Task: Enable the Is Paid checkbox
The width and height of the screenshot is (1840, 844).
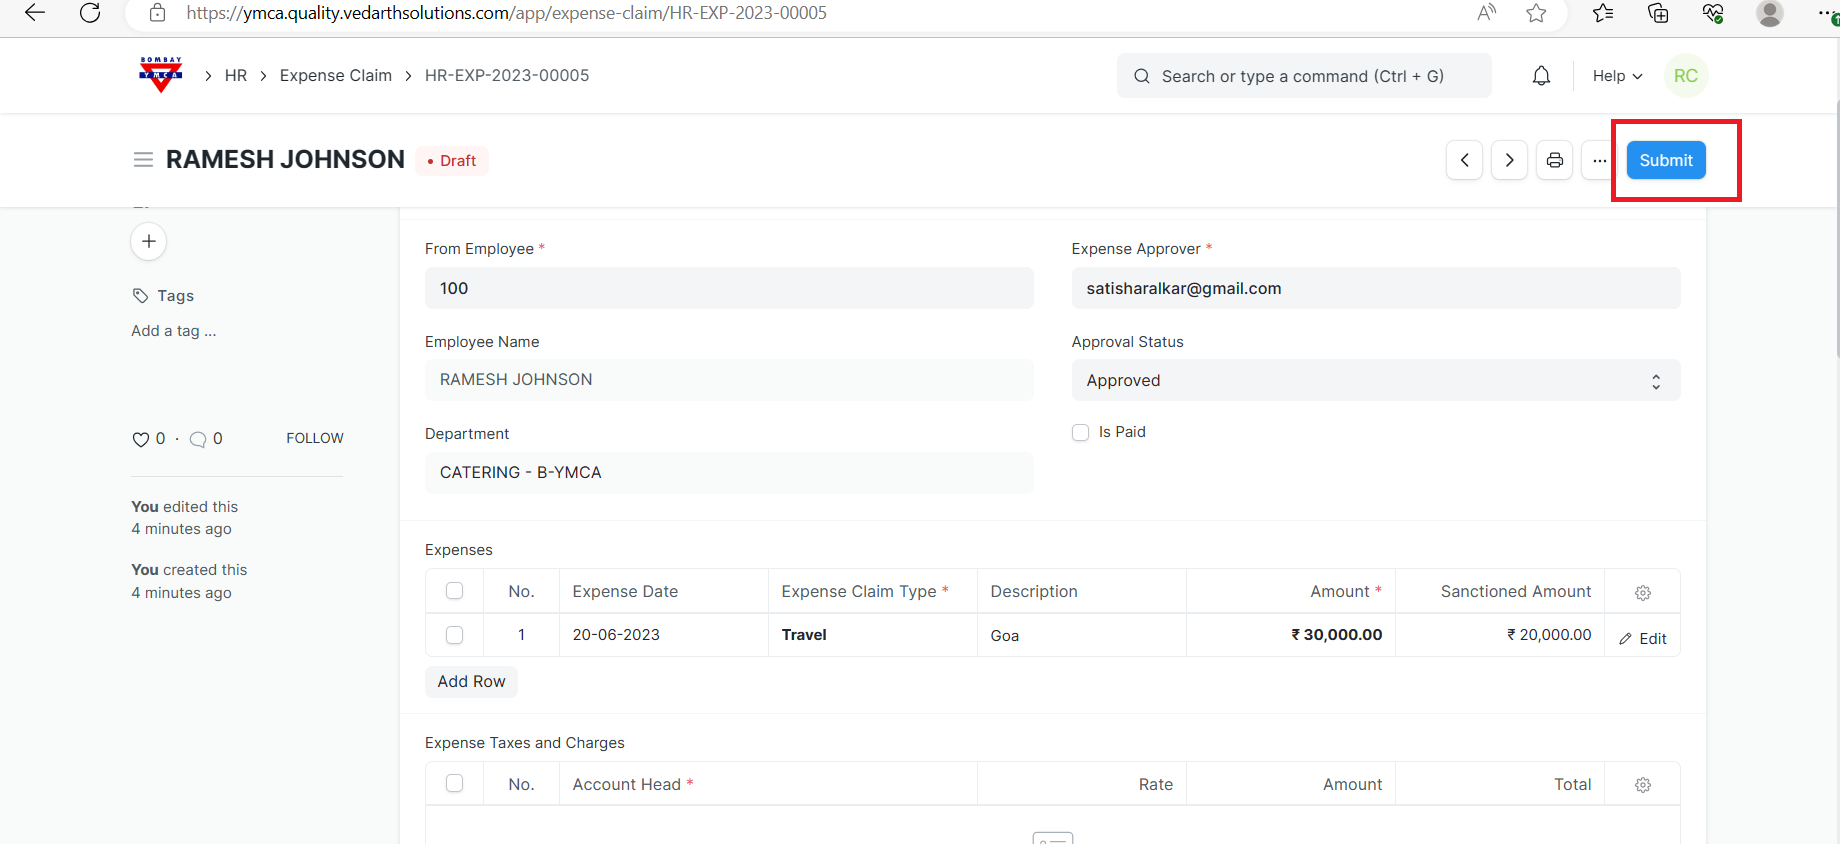Action: pyautogui.click(x=1080, y=432)
